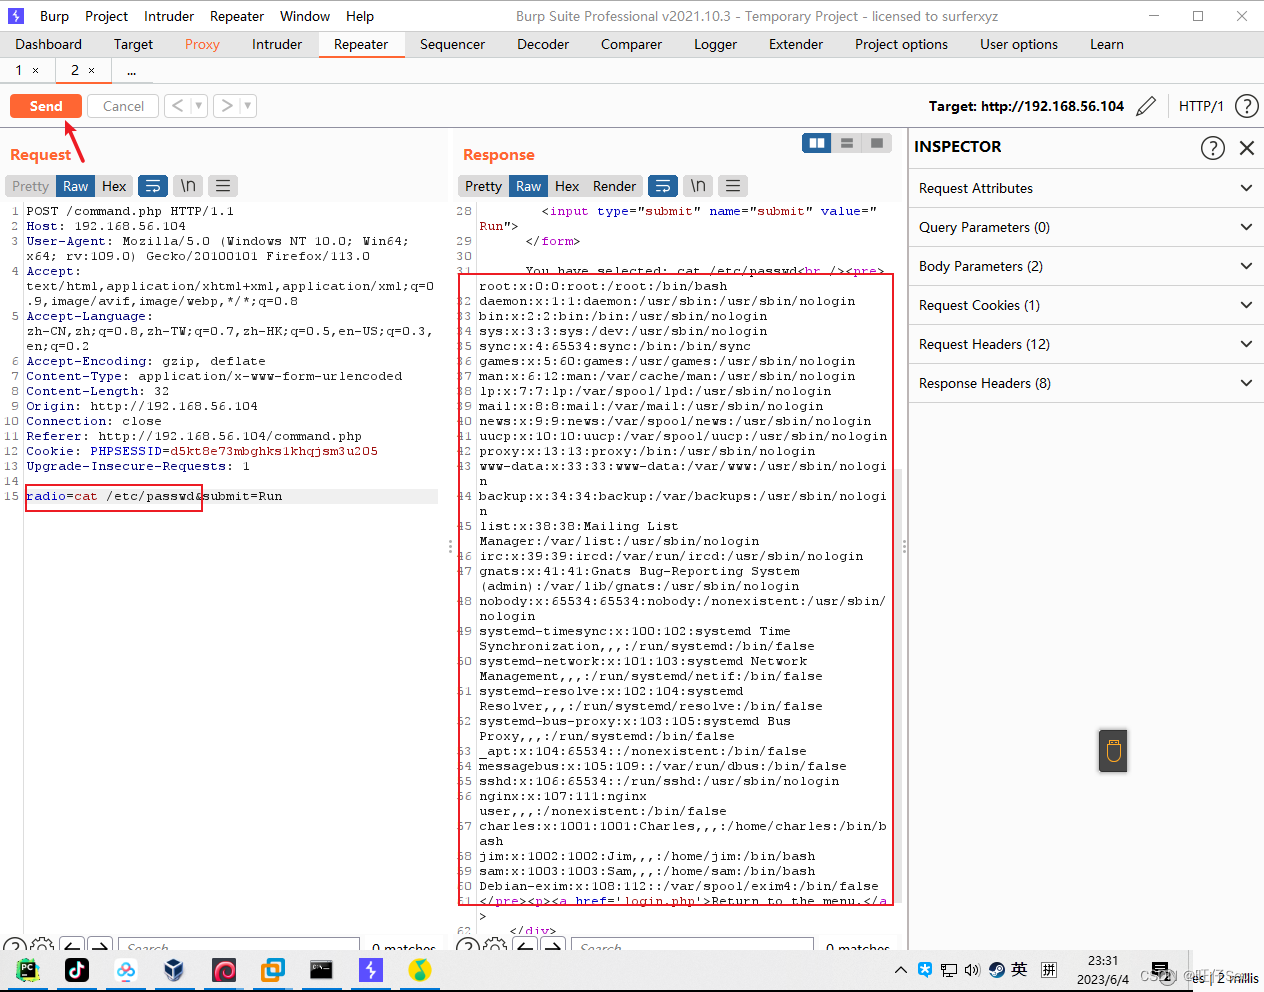Open Response hamburger options menu
Image resolution: width=1264 pixels, height=992 pixels.
coord(733,186)
